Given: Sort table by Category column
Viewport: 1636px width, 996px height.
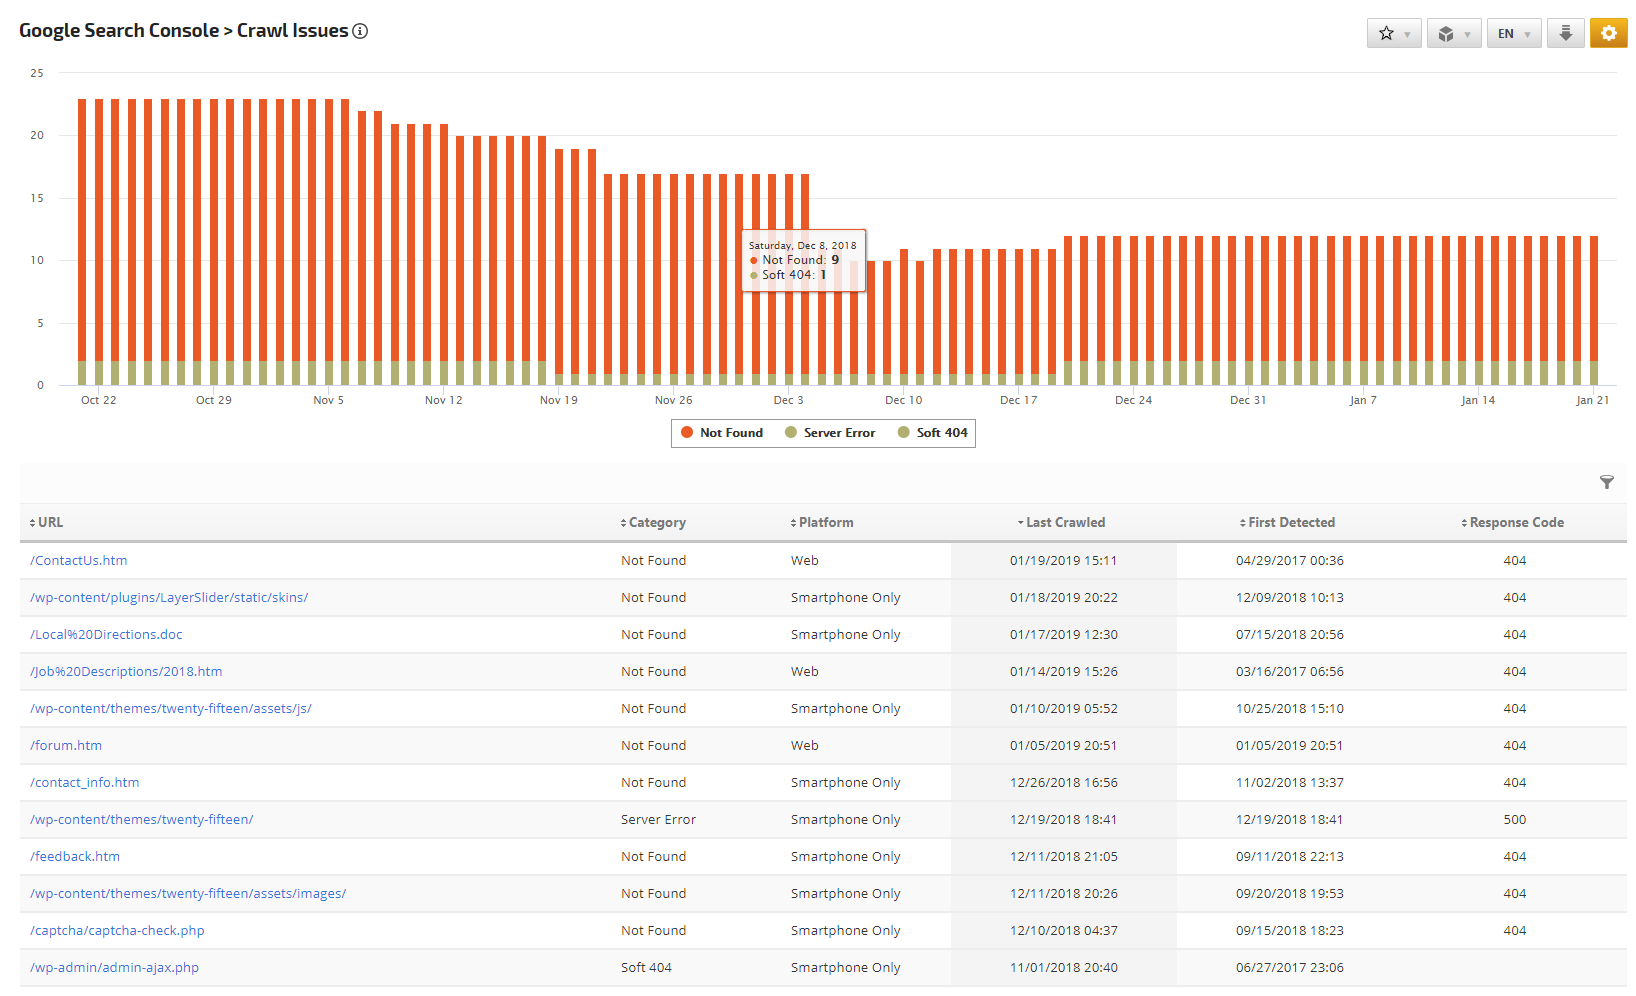Looking at the screenshot, I should (x=654, y=522).
